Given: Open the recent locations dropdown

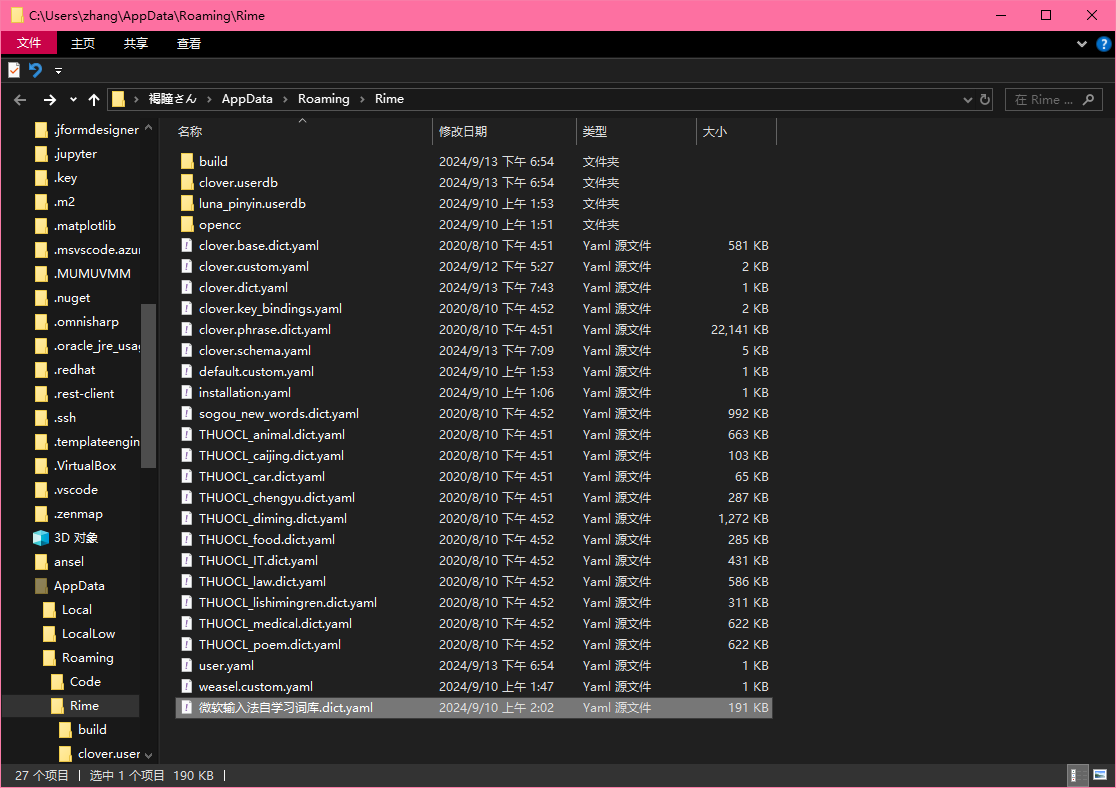Looking at the screenshot, I should (73, 100).
